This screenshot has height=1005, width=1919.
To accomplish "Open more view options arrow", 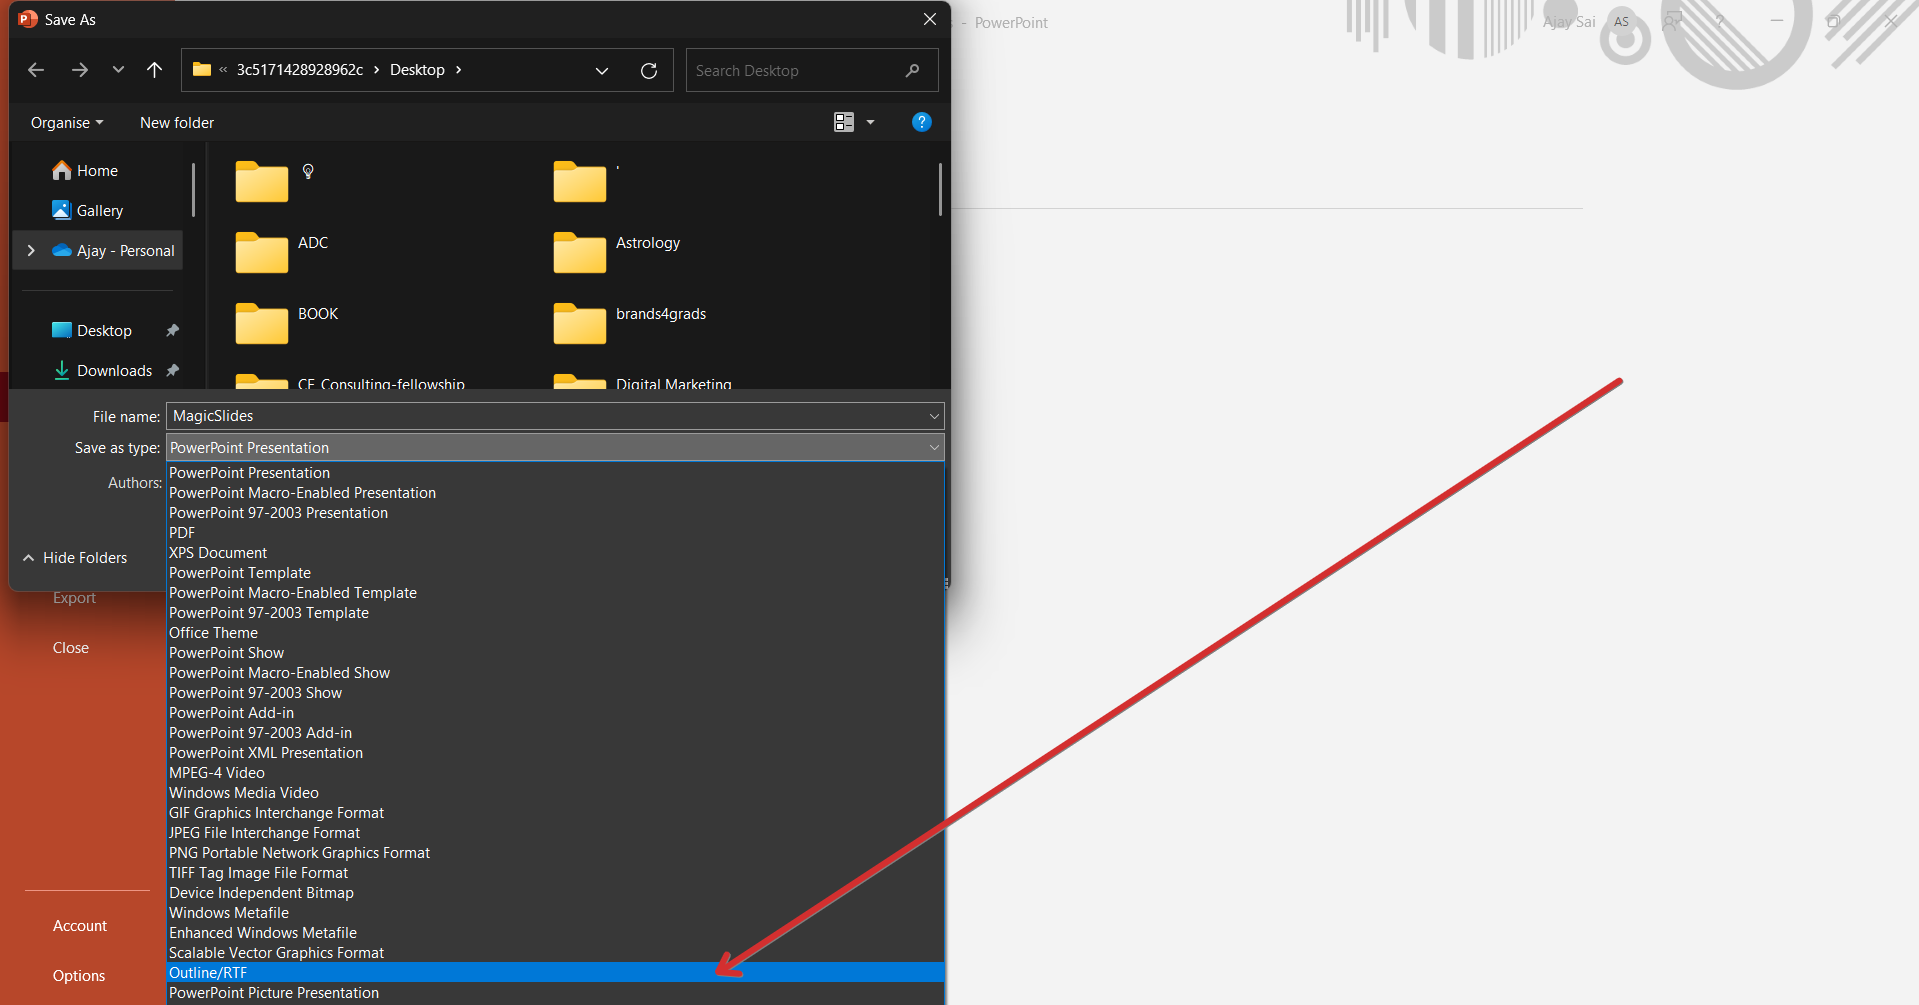I will tap(870, 122).
